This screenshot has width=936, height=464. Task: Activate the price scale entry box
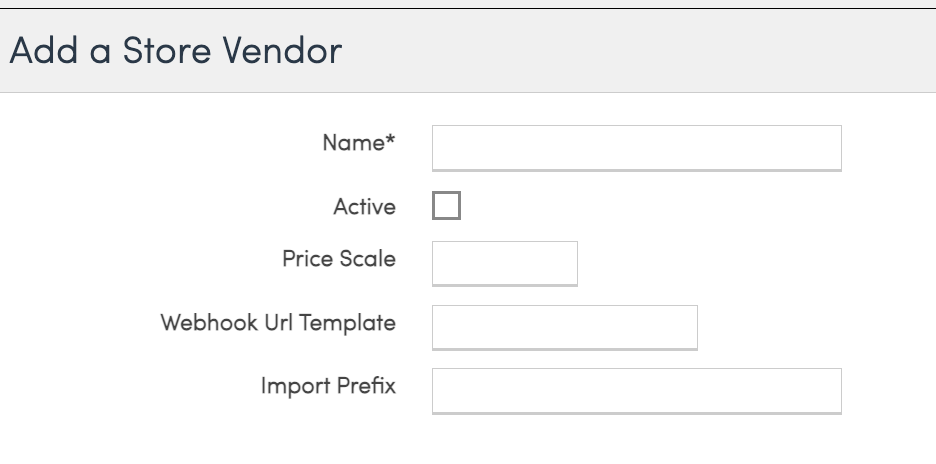pyautogui.click(x=504, y=263)
